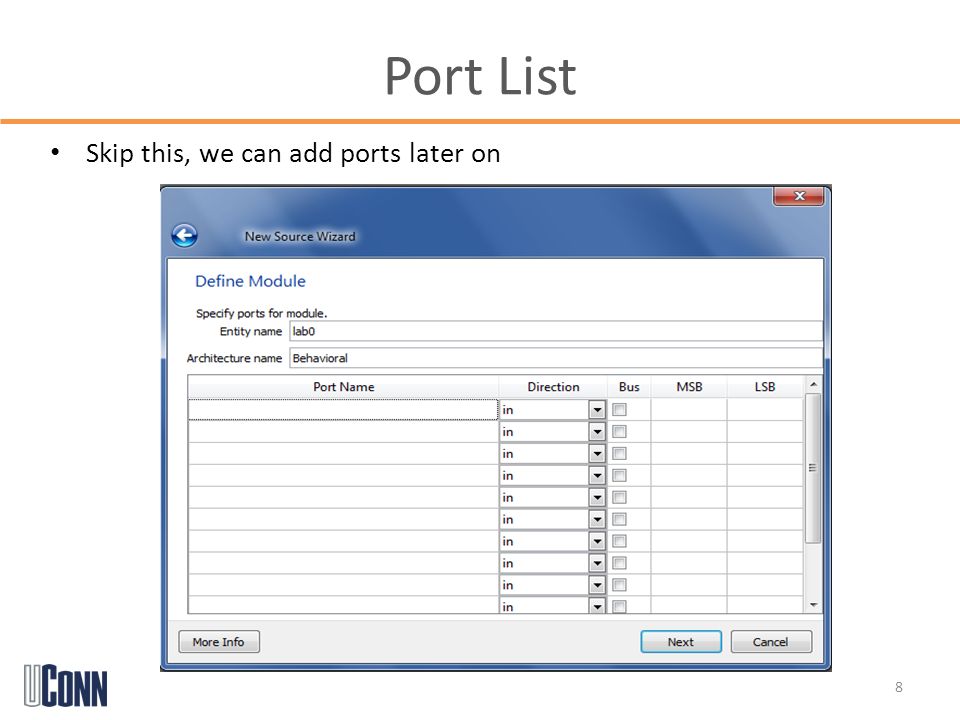Screen dimensions: 960x720
Task: Click the first row MSB cell
Action: click(689, 410)
